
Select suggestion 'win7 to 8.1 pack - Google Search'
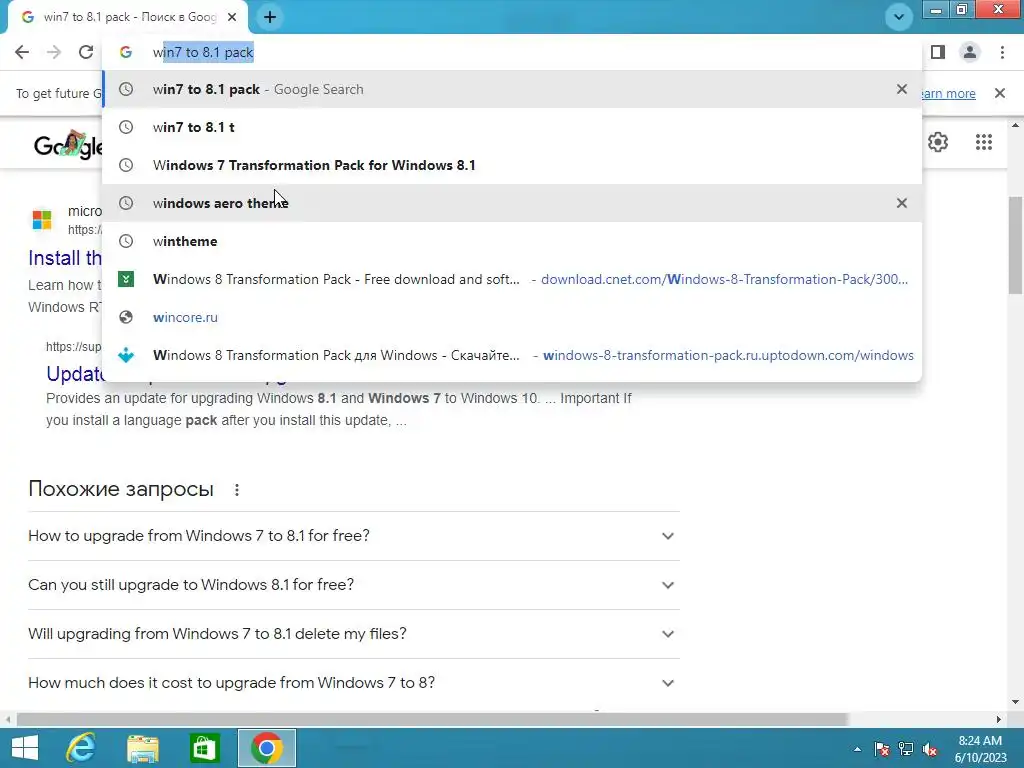[x=512, y=89]
